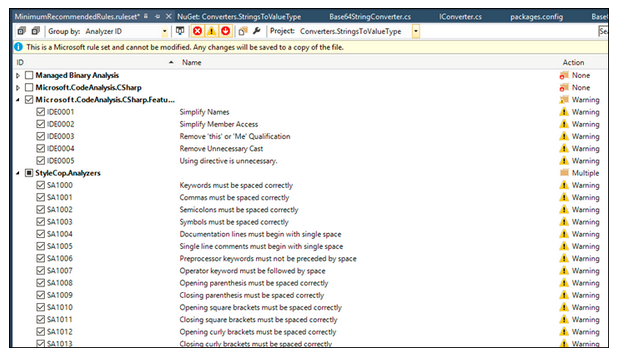Uncheck rule IDE0001 checkbox
Viewport: 619px width, 360px height.
(x=40, y=112)
